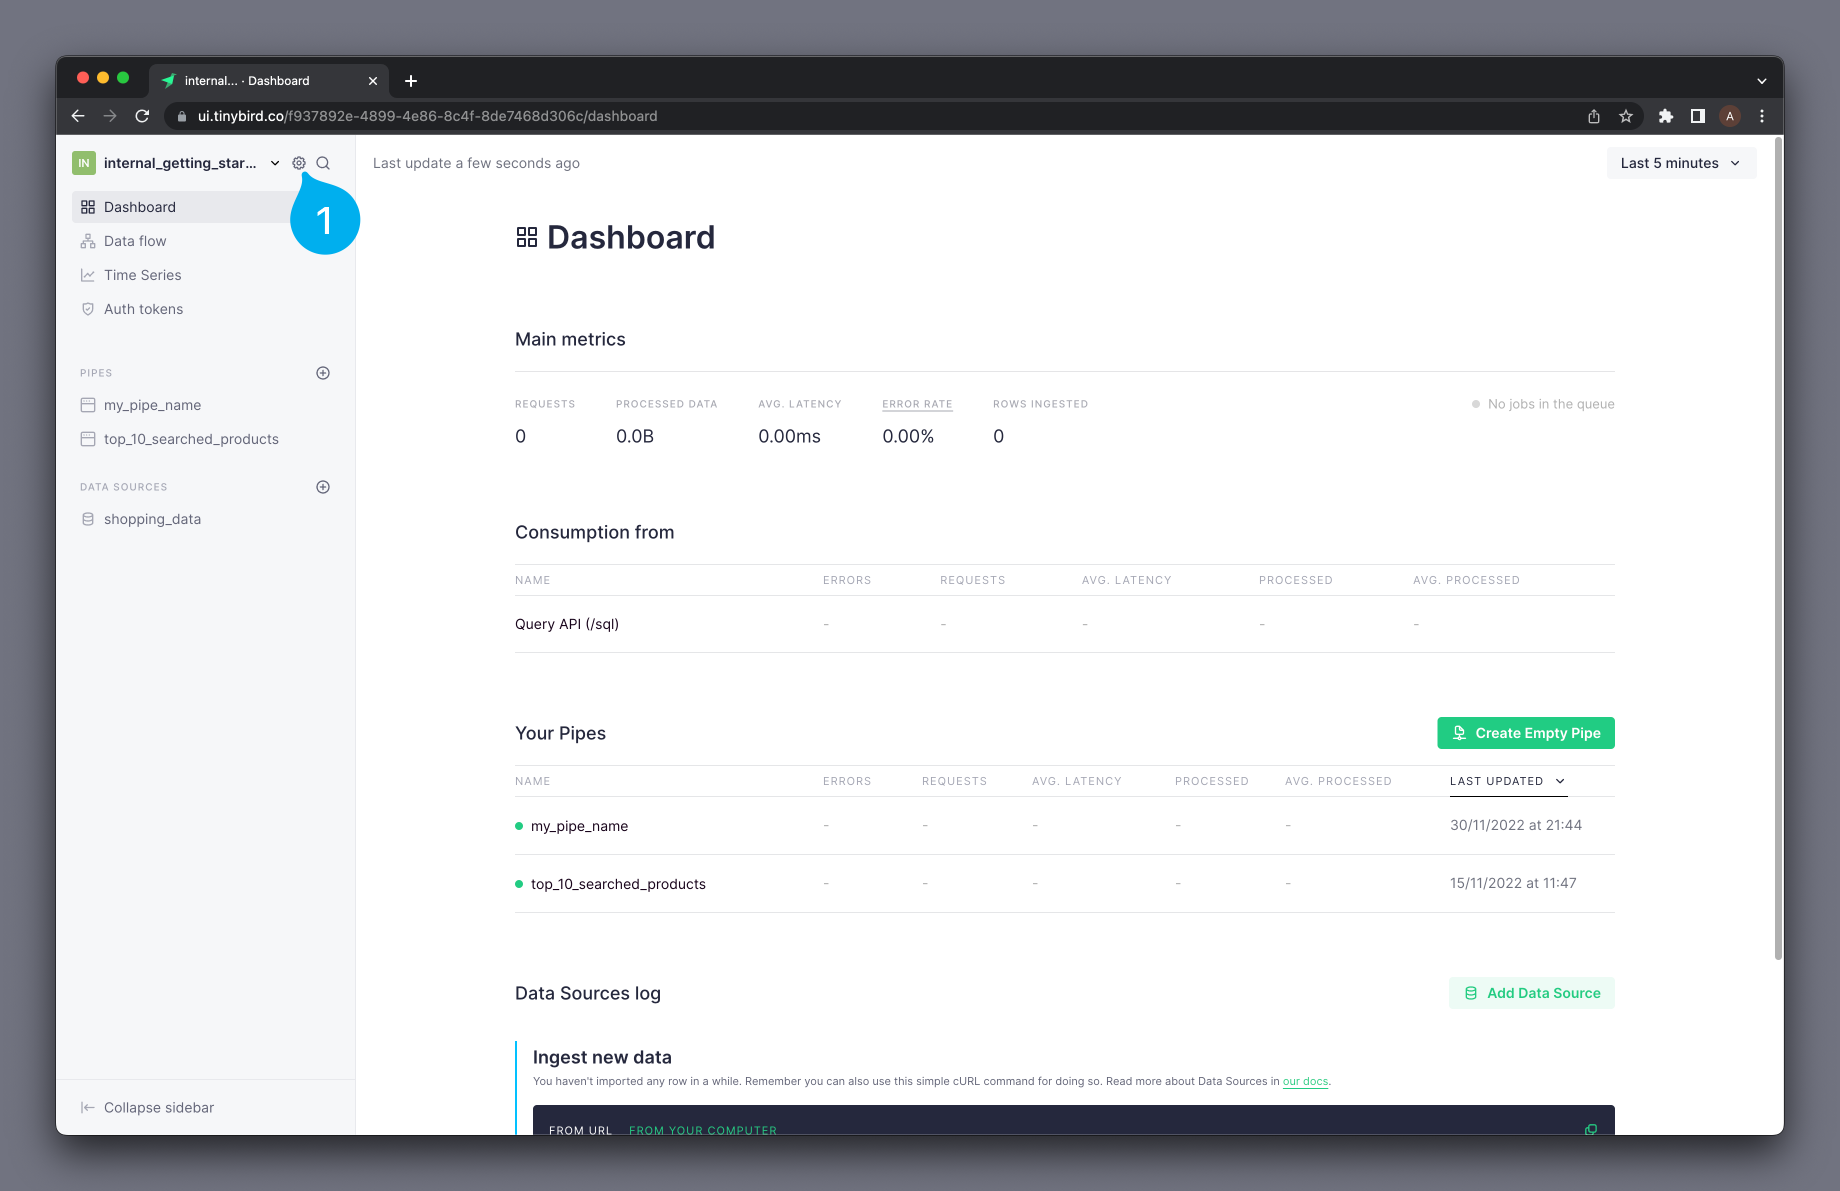The image size is (1840, 1191).
Task: Open the Last 5 minutes time range dropdown
Action: (x=1681, y=163)
